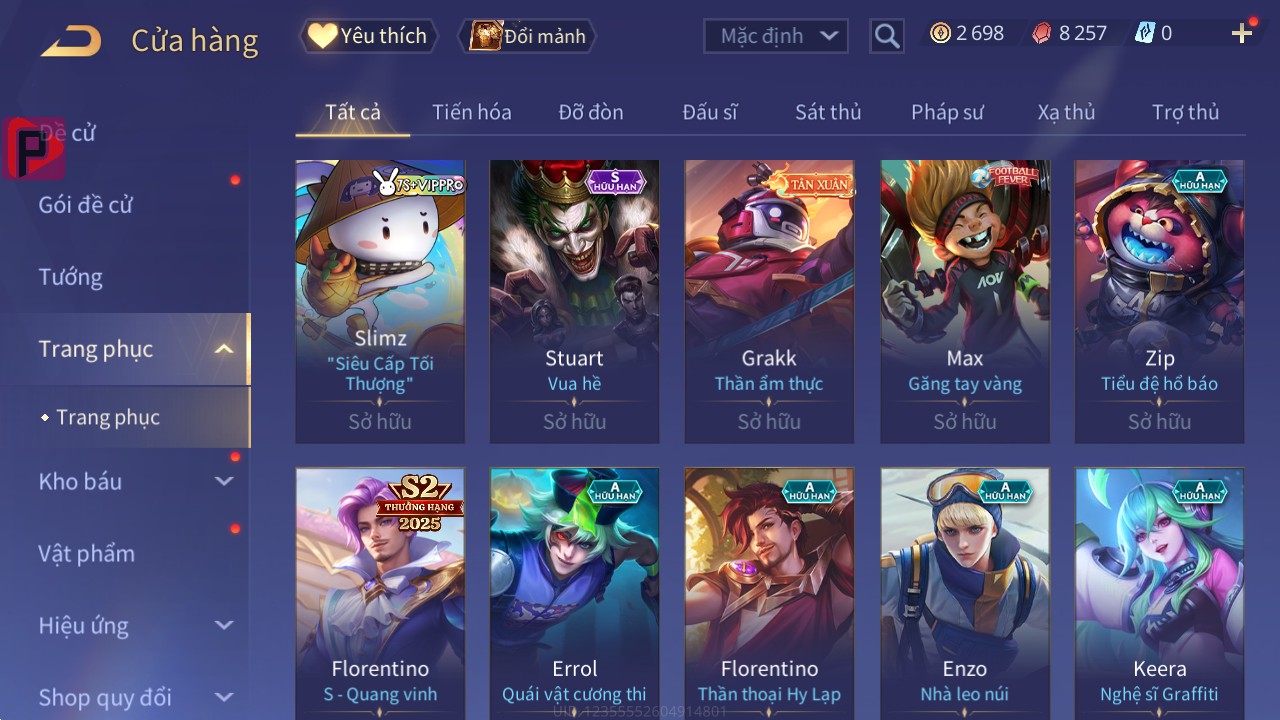Expand the Hiệu ứng sidebar section

[x=225, y=625]
